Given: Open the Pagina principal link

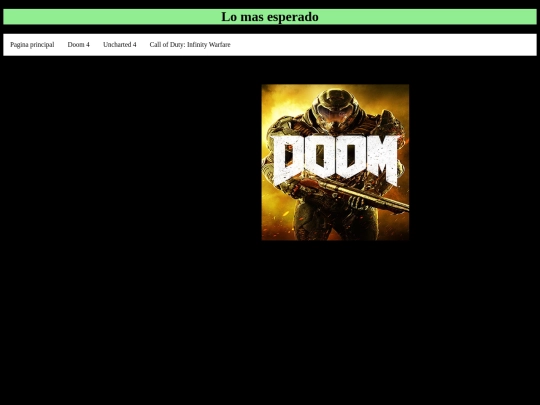Looking at the screenshot, I should [x=32, y=45].
